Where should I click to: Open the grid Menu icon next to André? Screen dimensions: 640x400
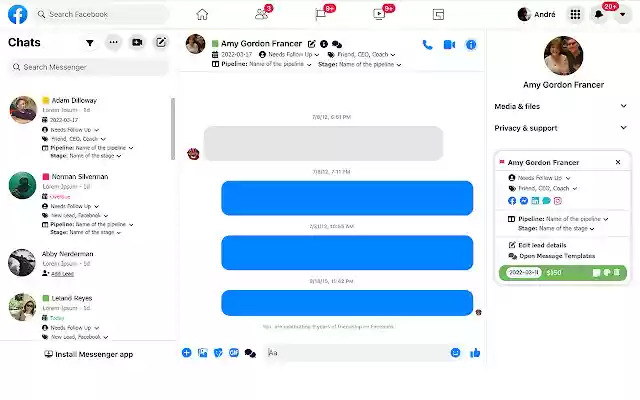coord(575,15)
